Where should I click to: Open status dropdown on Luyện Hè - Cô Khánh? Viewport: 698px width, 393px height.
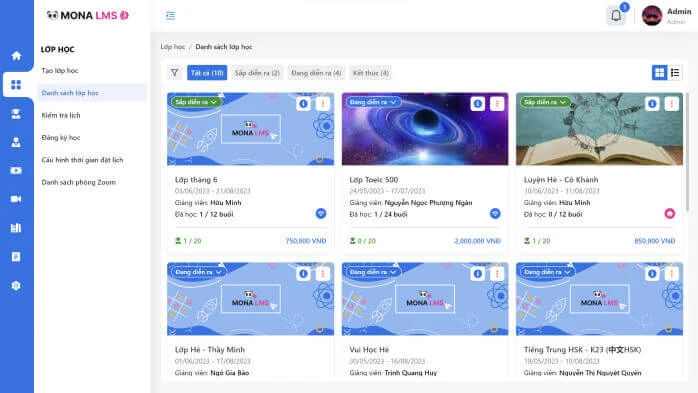pyautogui.click(x=545, y=102)
